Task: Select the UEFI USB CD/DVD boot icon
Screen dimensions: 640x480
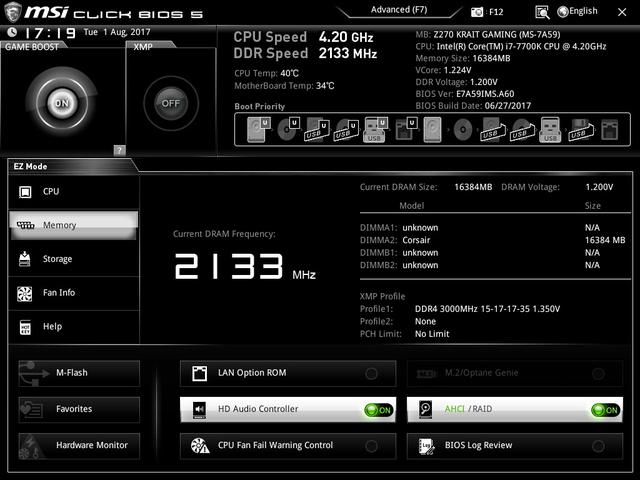Action: pos(346,130)
